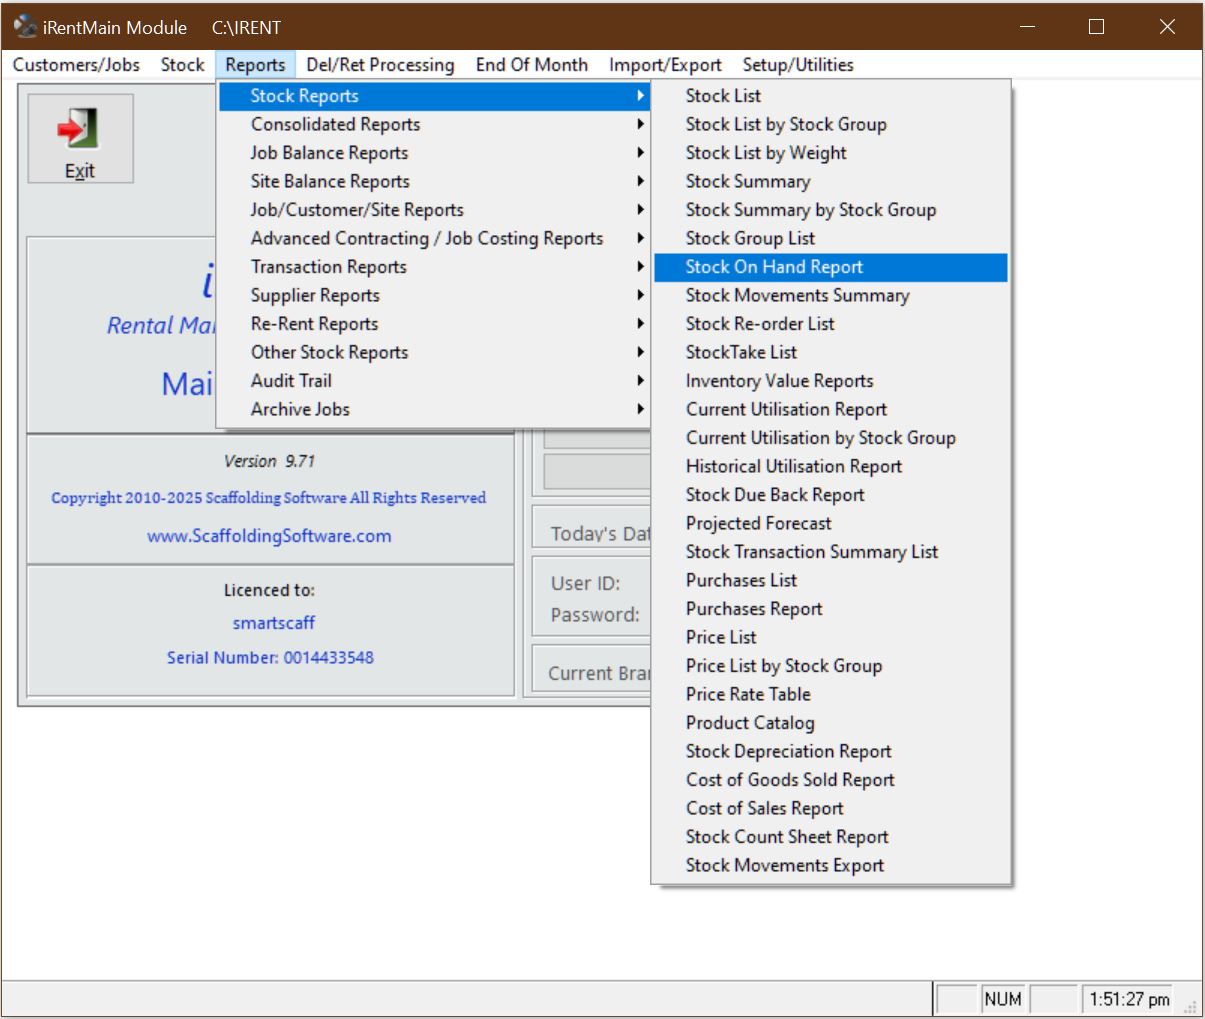
Task: Click Price Rate Table item
Action: [747, 694]
